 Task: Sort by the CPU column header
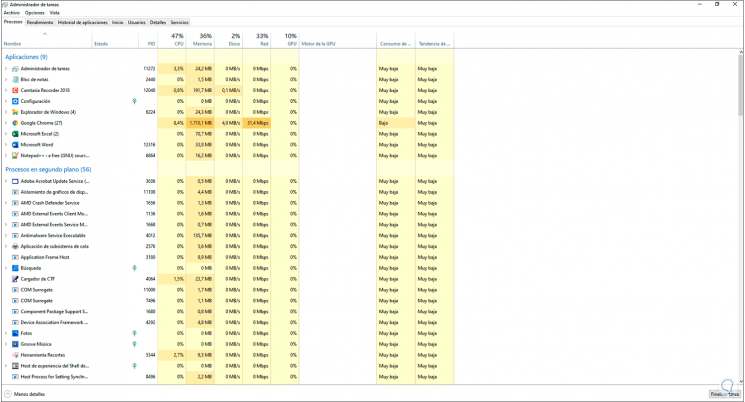[172, 39]
